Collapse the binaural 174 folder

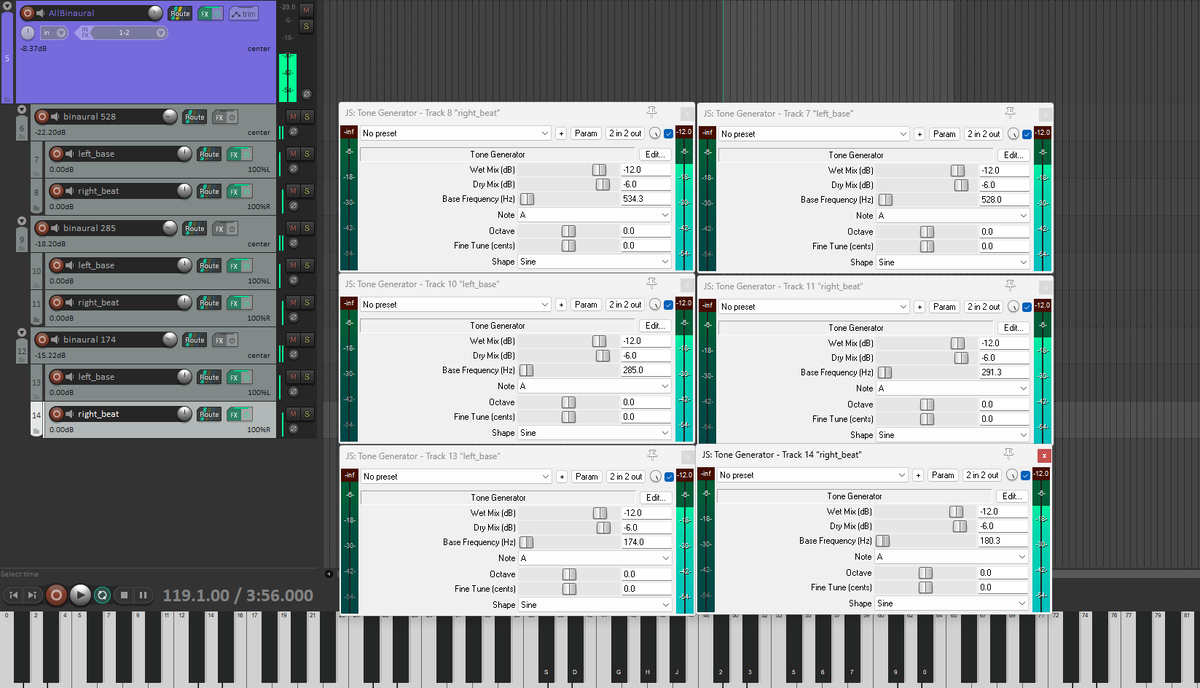pos(22,334)
